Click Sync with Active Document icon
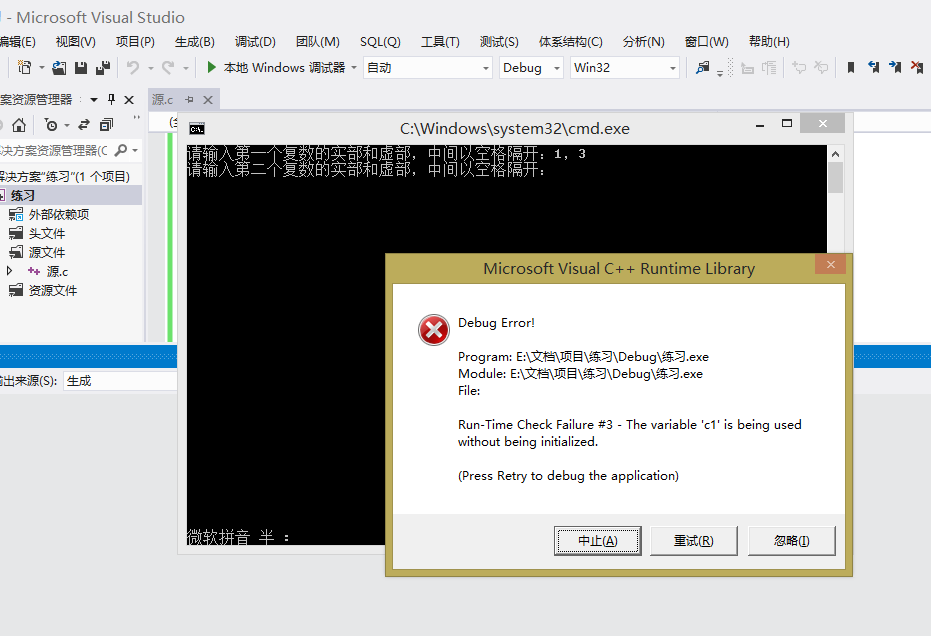 [x=84, y=125]
